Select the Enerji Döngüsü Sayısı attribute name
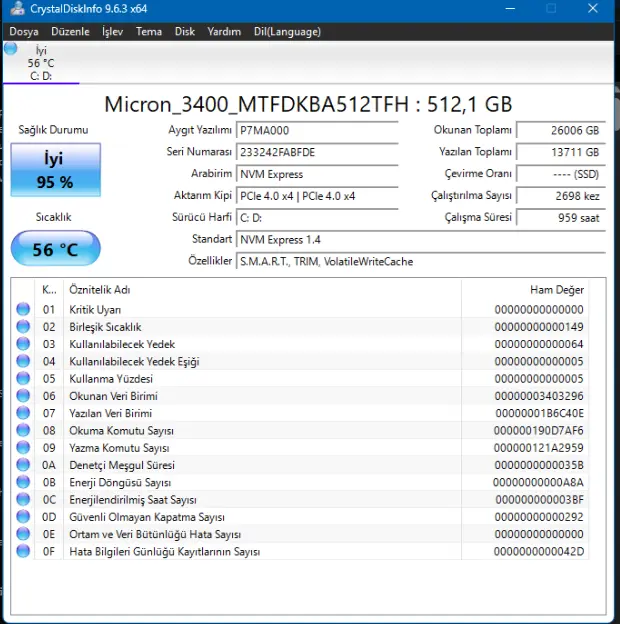Viewport: 620px width, 624px height. coord(120,483)
